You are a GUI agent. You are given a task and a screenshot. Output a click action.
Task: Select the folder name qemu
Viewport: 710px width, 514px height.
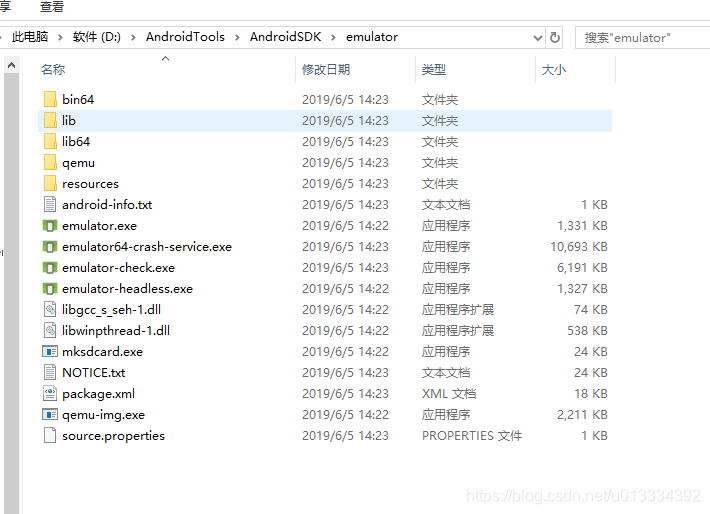click(x=78, y=163)
